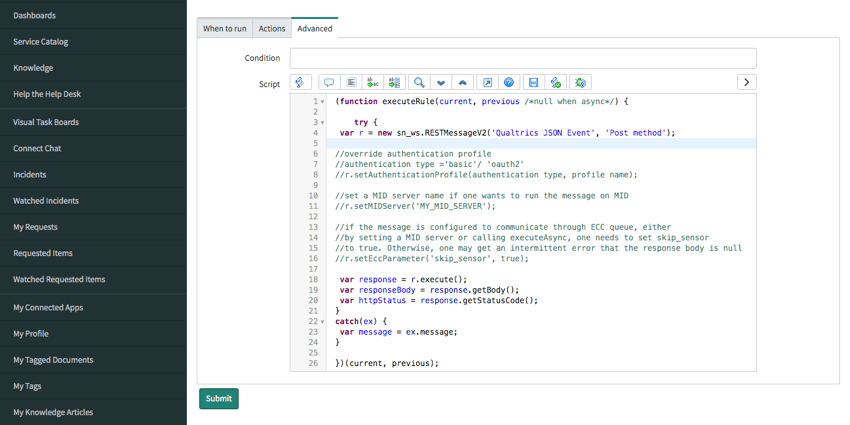
Task: Click the comment toggle icon in script toolbar
Action: coord(329,82)
